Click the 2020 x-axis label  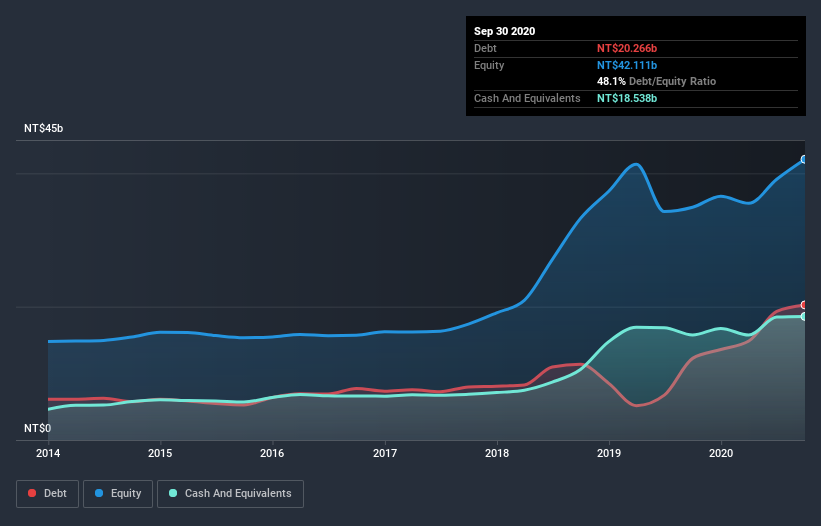(721, 453)
